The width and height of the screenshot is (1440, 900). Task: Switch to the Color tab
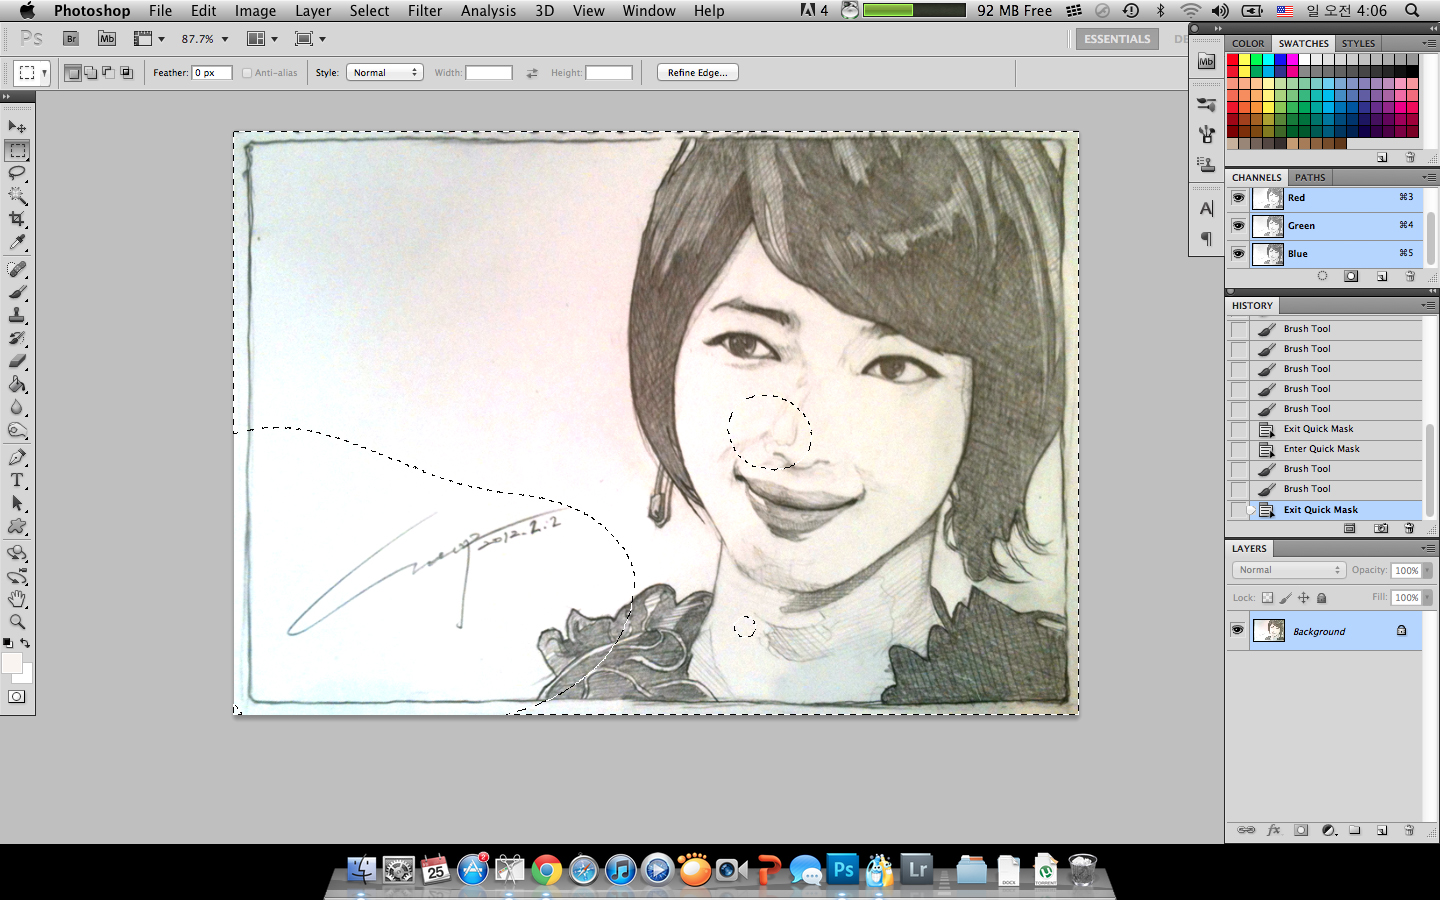[1248, 44]
